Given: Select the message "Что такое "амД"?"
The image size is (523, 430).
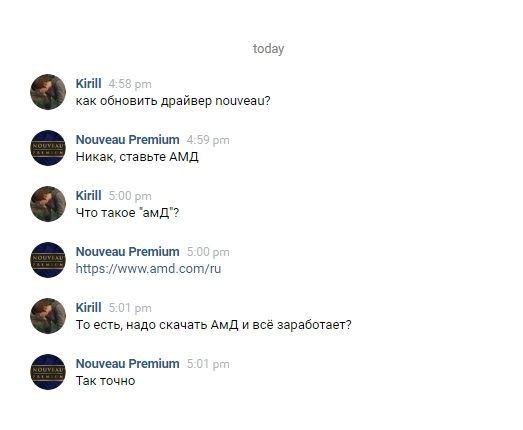Looking at the screenshot, I should (127, 213).
